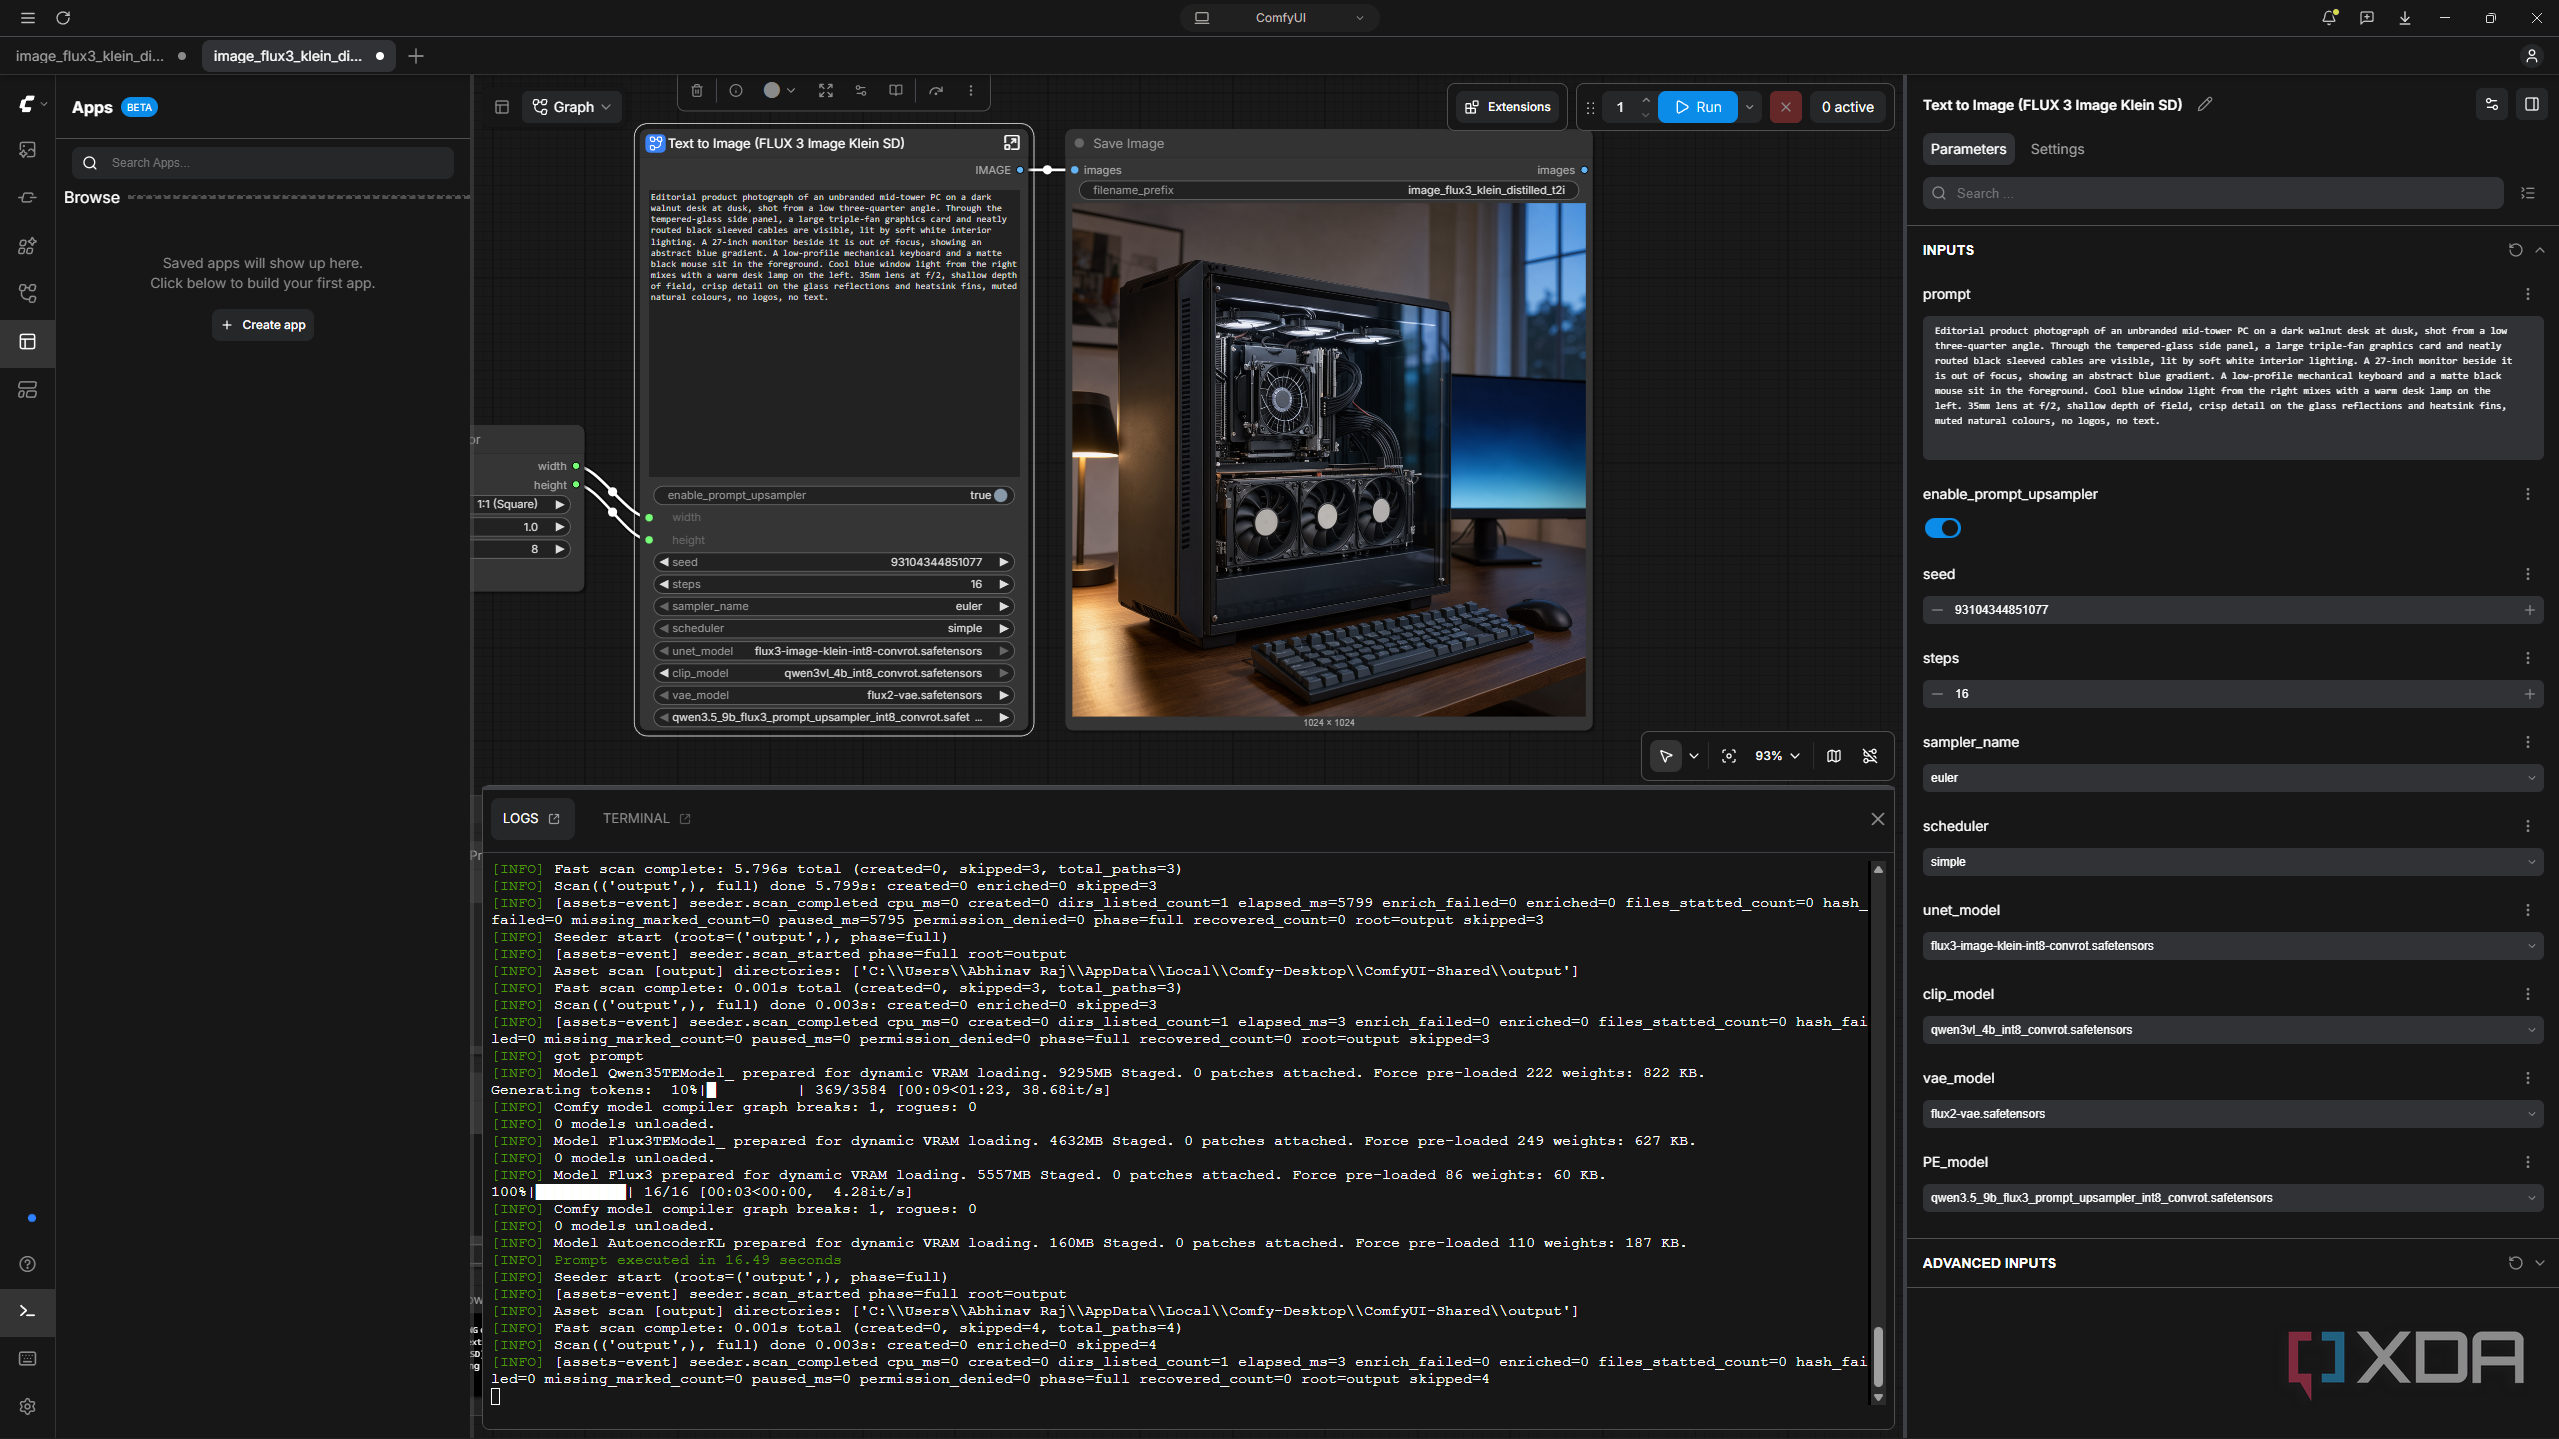Open the feedback chat icon in title bar
The width and height of the screenshot is (2559, 1439).
point(2367,18)
